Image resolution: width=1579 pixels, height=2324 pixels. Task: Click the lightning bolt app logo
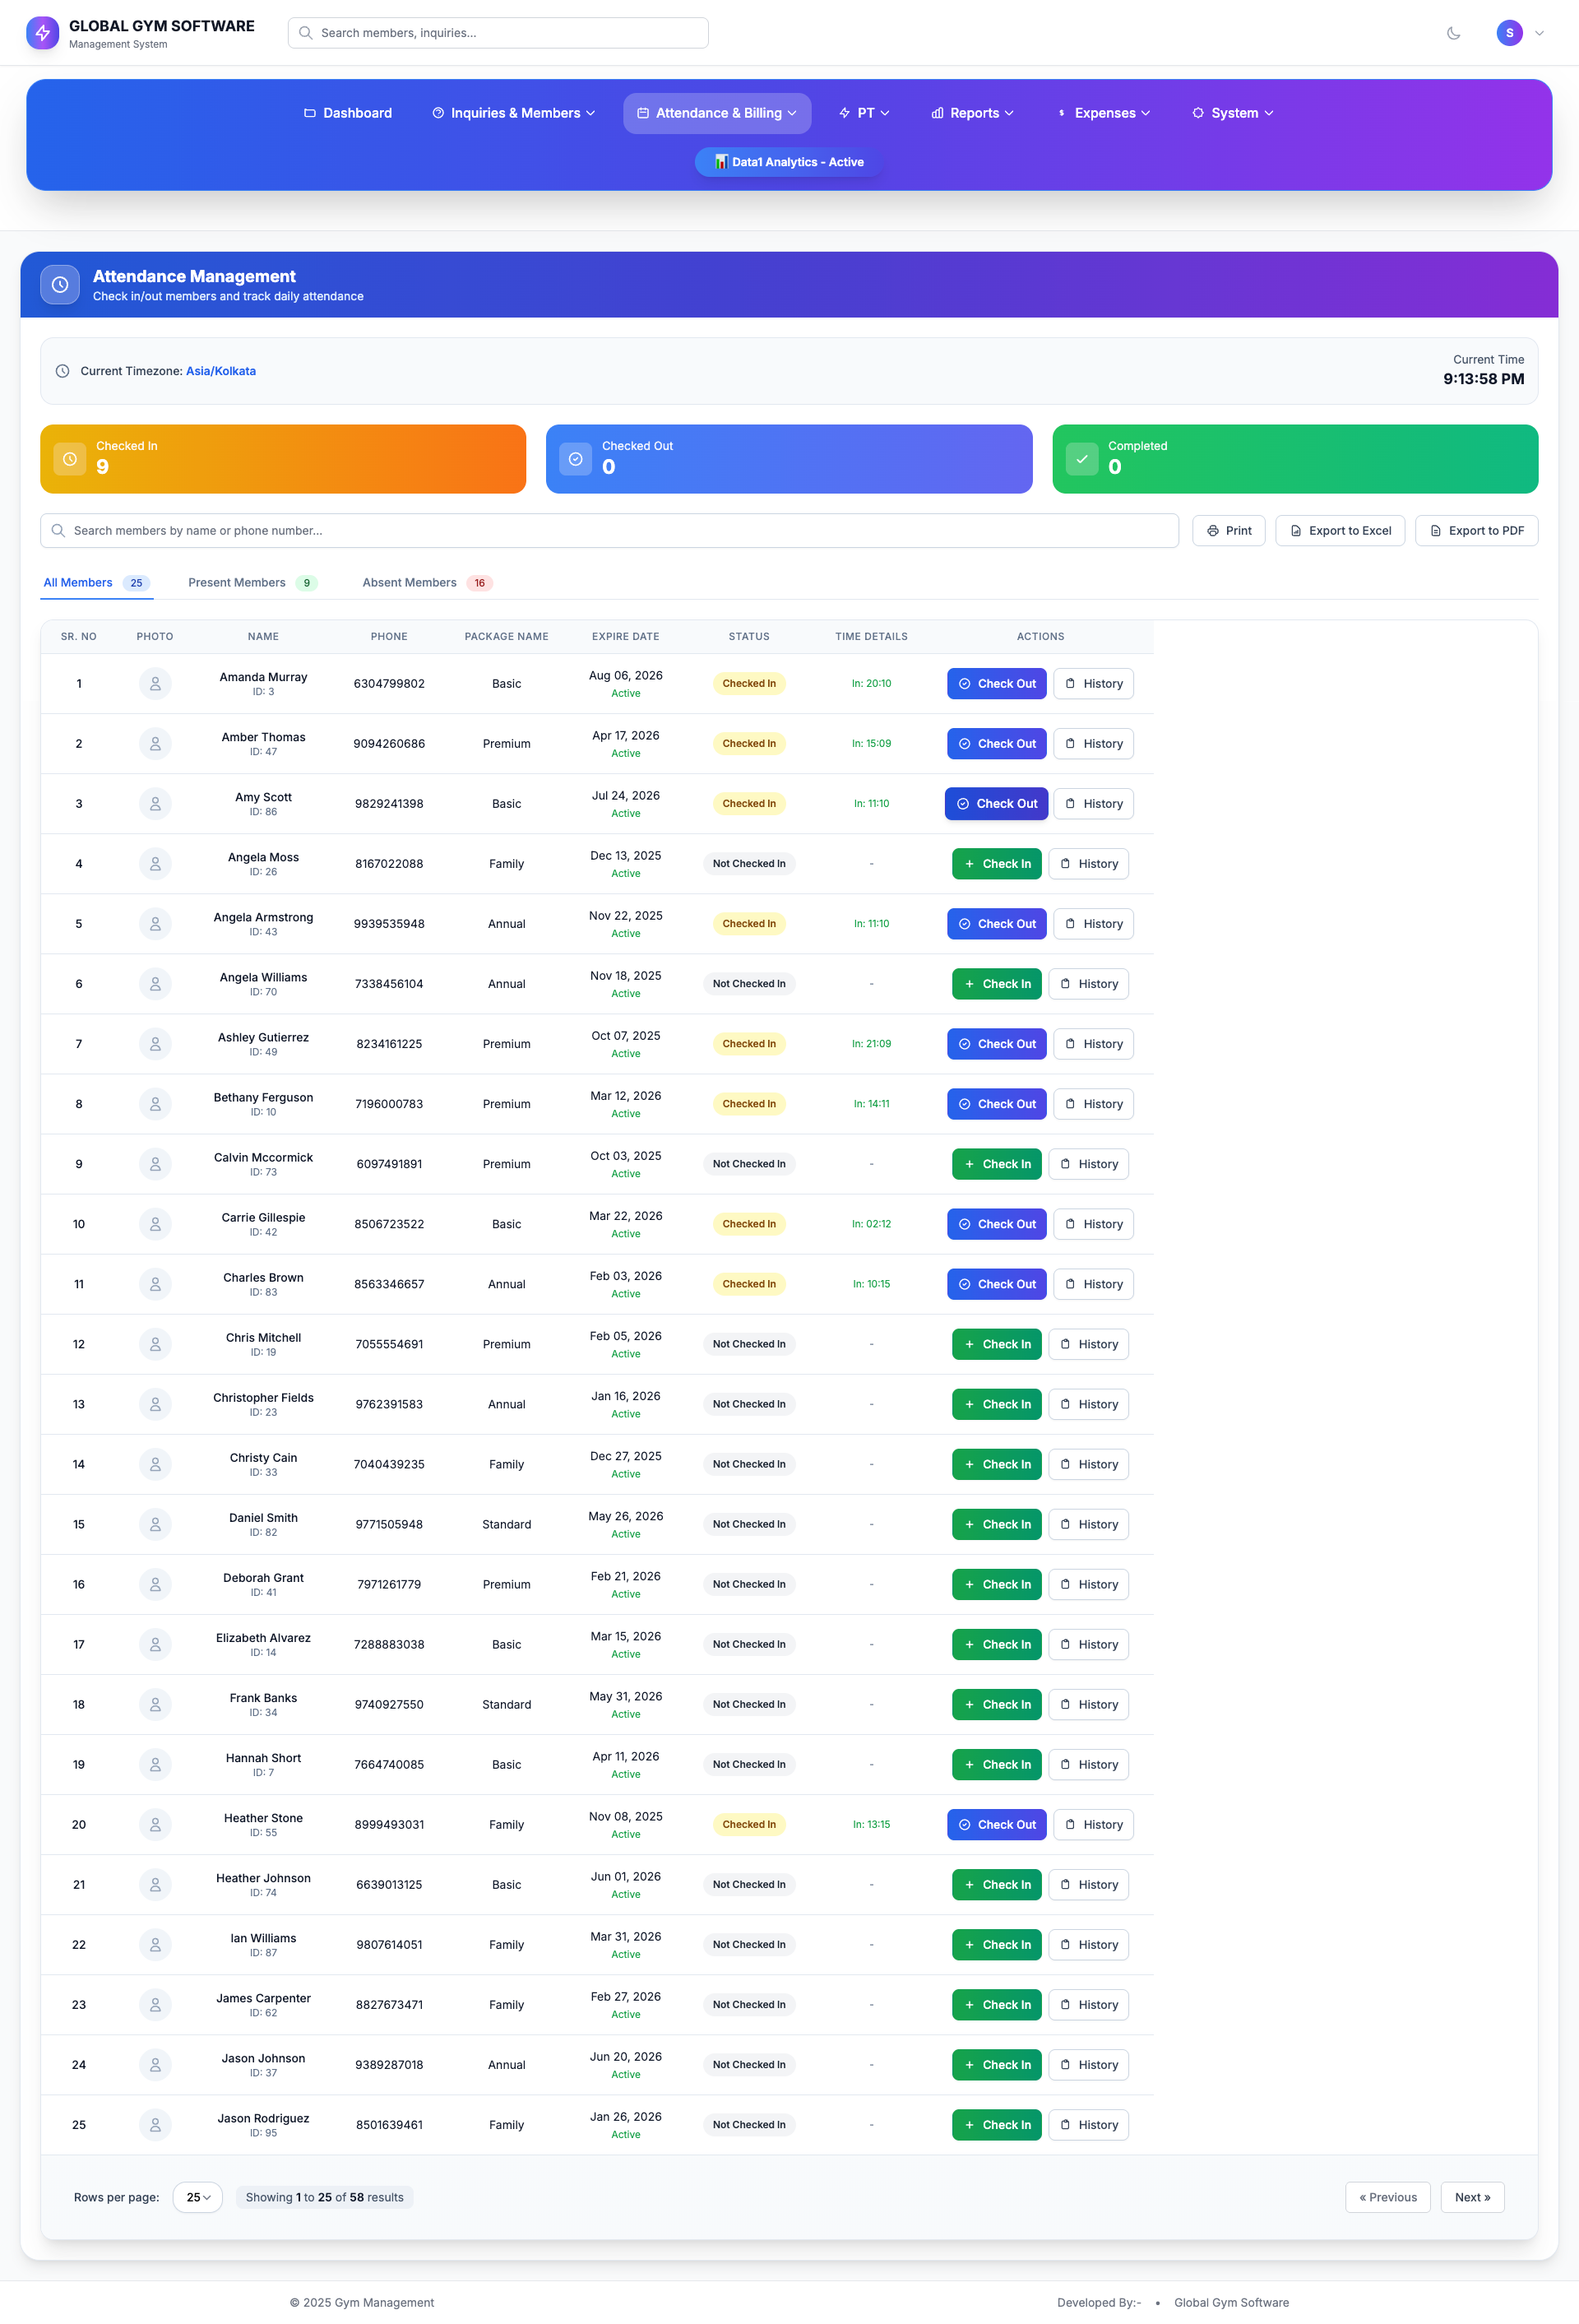pyautogui.click(x=42, y=33)
